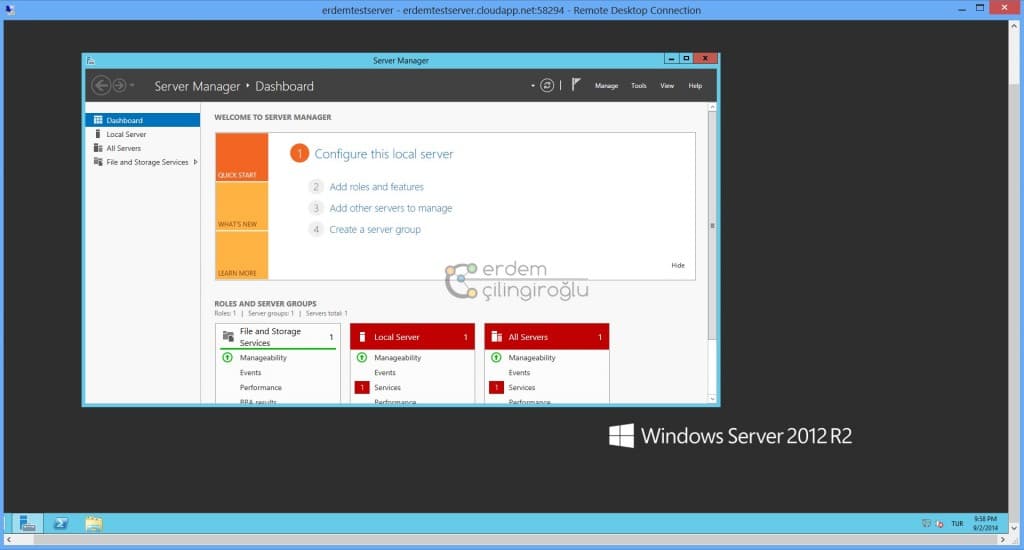Select the Learn More tile

(242, 255)
